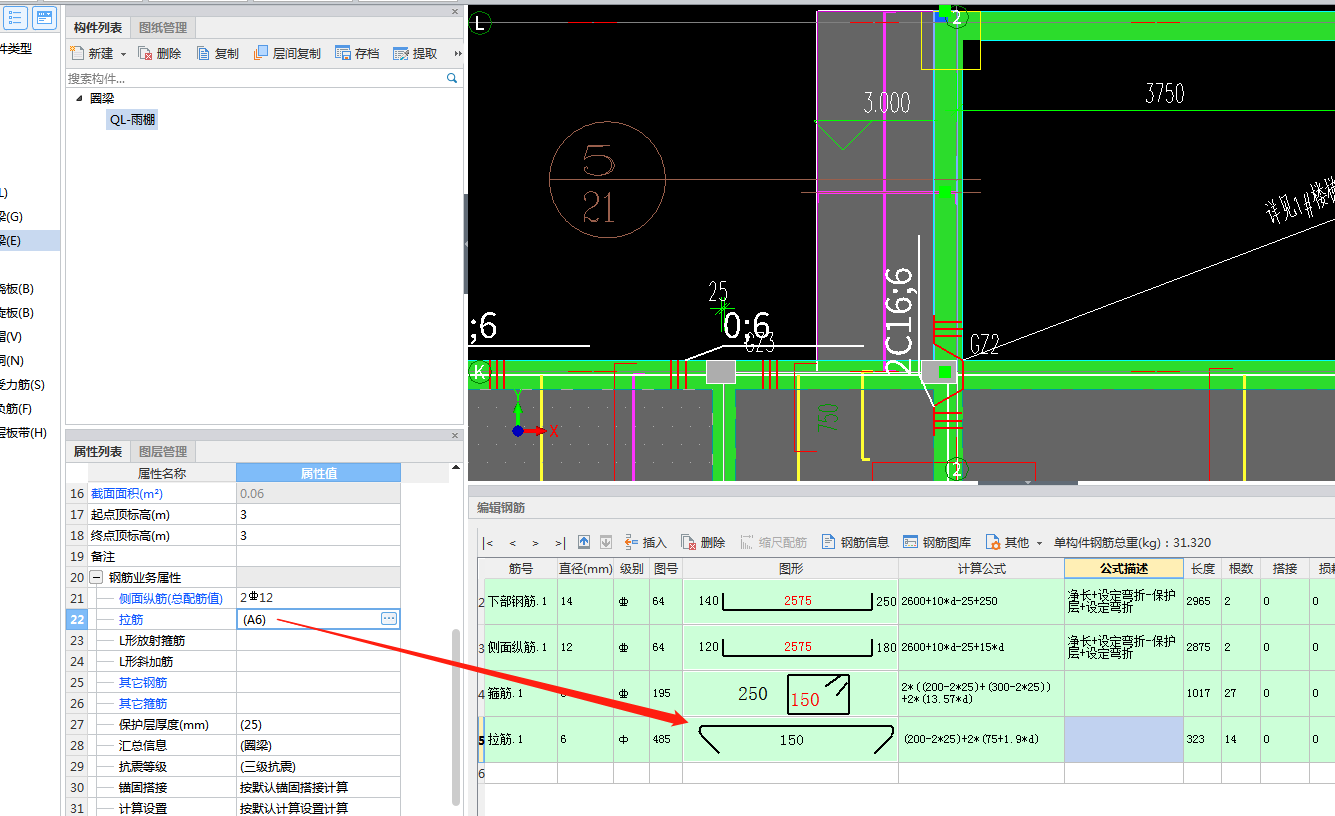Click the 箍筋.1 shape diagram cell
1335x816 pixels.
[x=790, y=693]
